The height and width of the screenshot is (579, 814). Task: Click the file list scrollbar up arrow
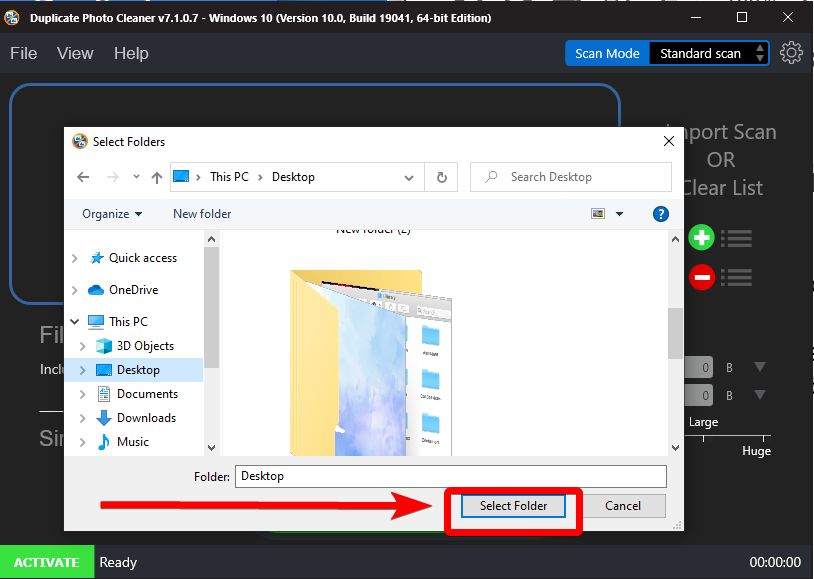tap(675, 239)
